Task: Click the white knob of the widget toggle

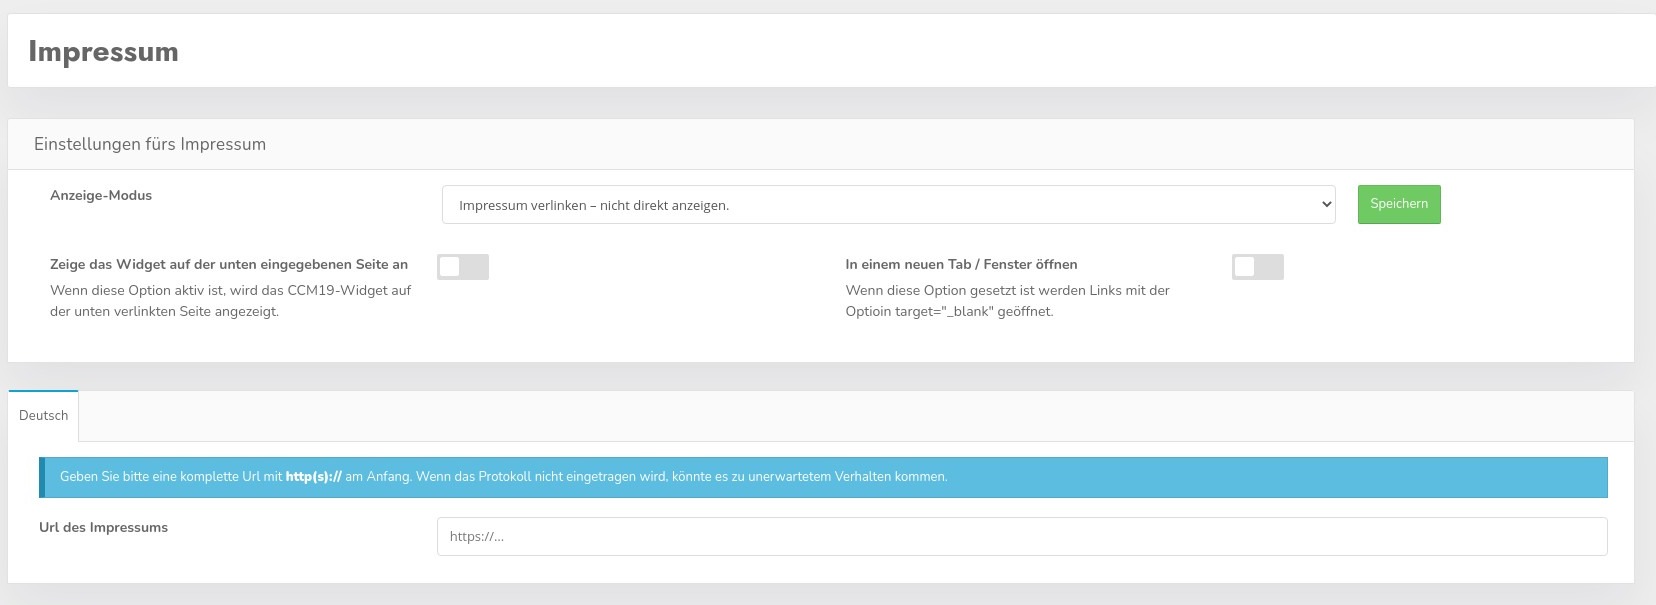Action: click(450, 267)
